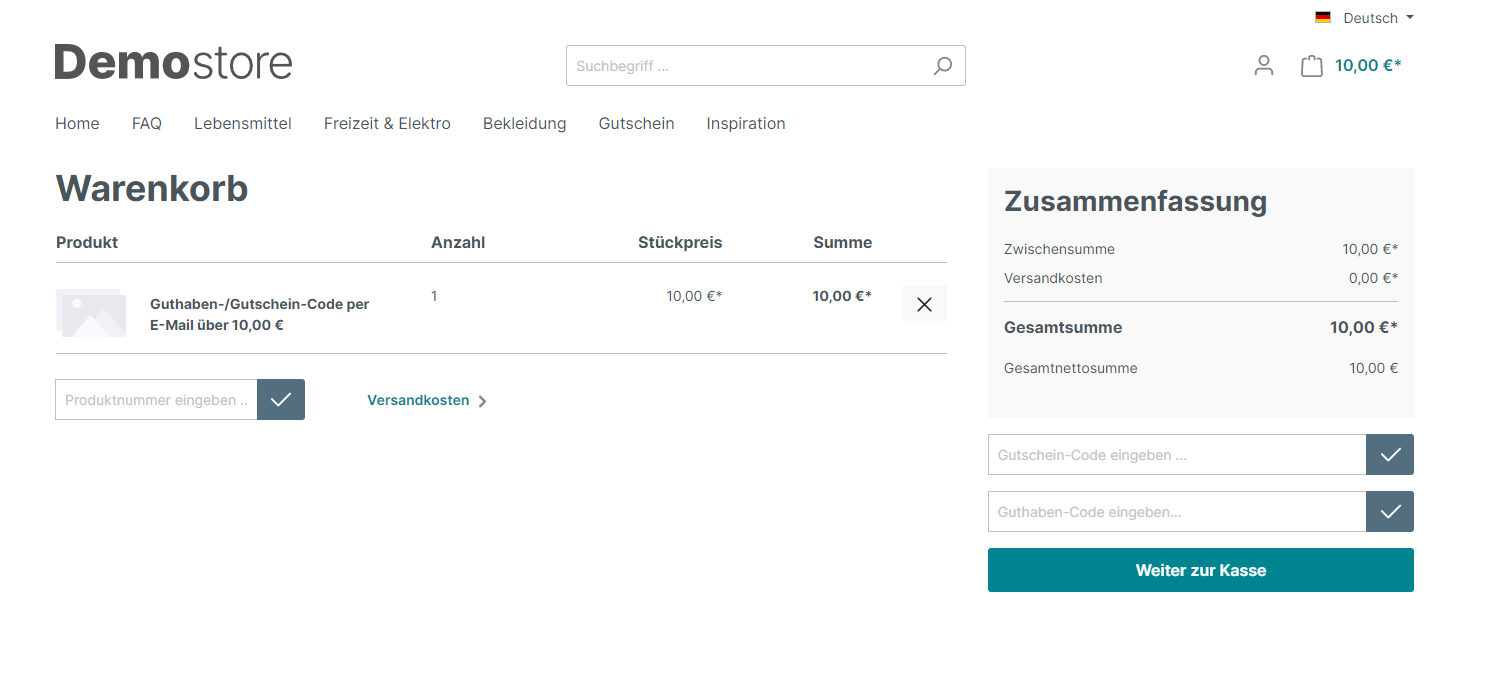Image resolution: width=1495 pixels, height=677 pixels.
Task: Click Weiter zur Kasse button
Action: click(x=1200, y=570)
